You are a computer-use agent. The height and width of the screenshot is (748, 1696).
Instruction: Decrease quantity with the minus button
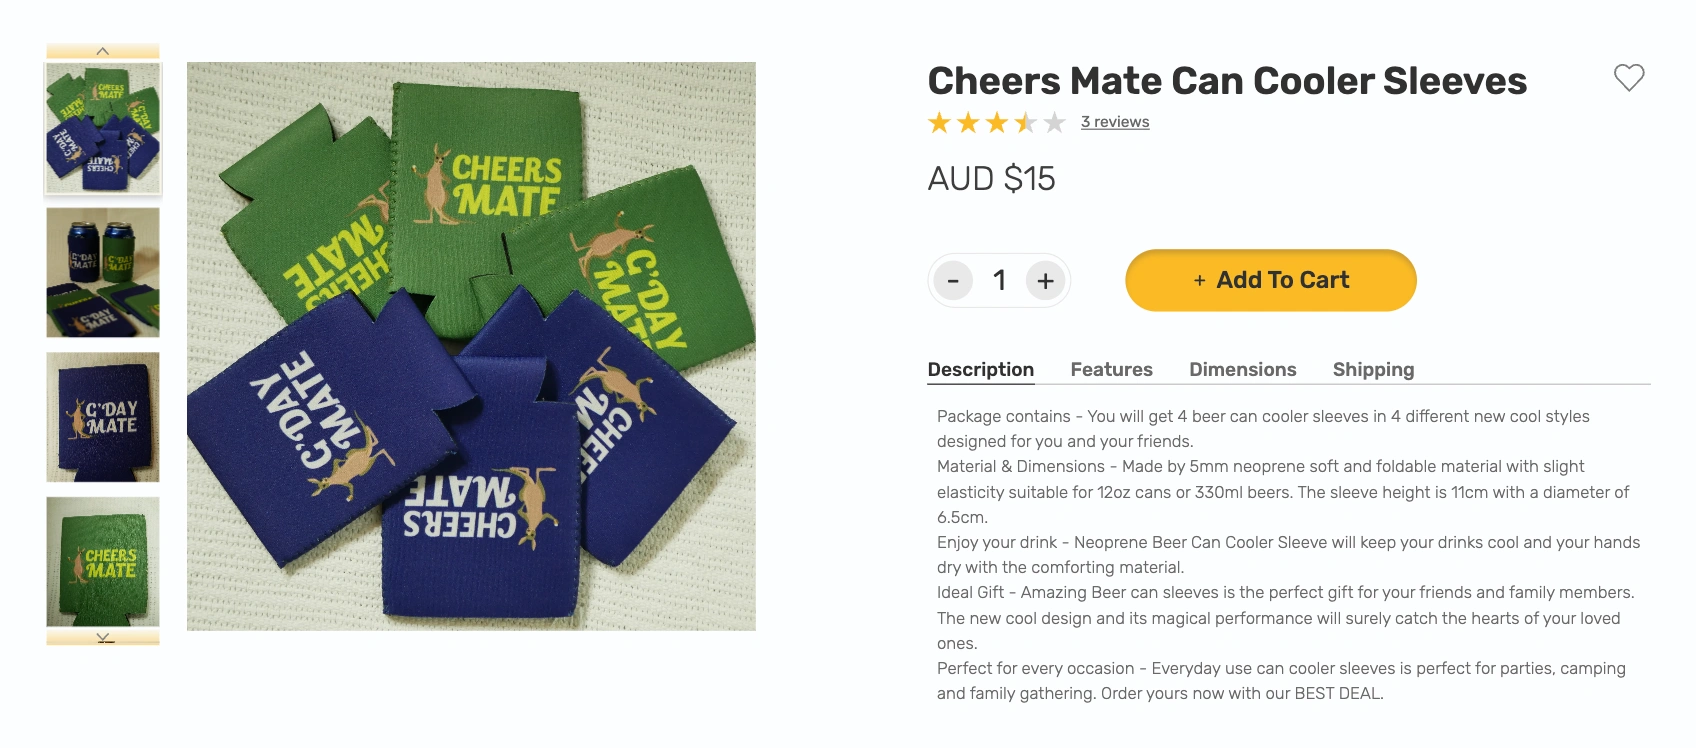(x=953, y=281)
